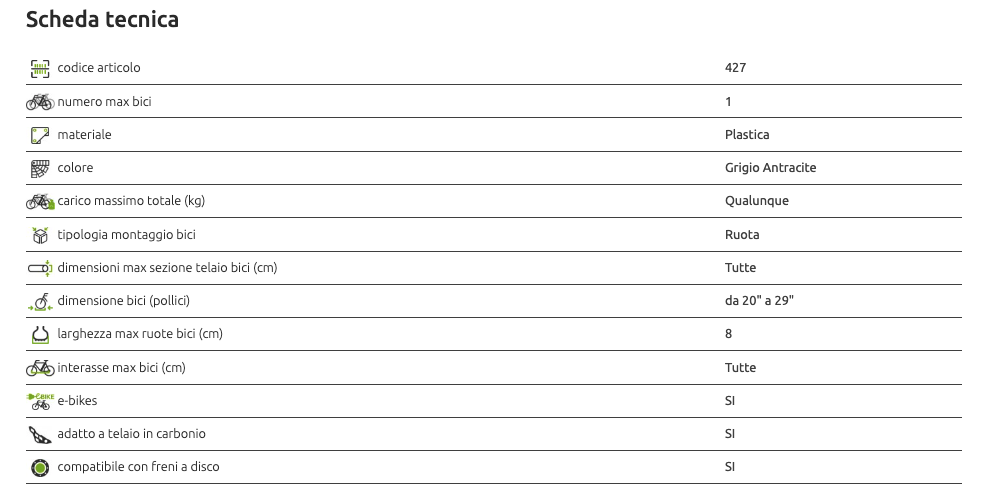The height and width of the screenshot is (503, 985).
Task: Click the larghezza max ruote tire icon
Action: [40, 334]
